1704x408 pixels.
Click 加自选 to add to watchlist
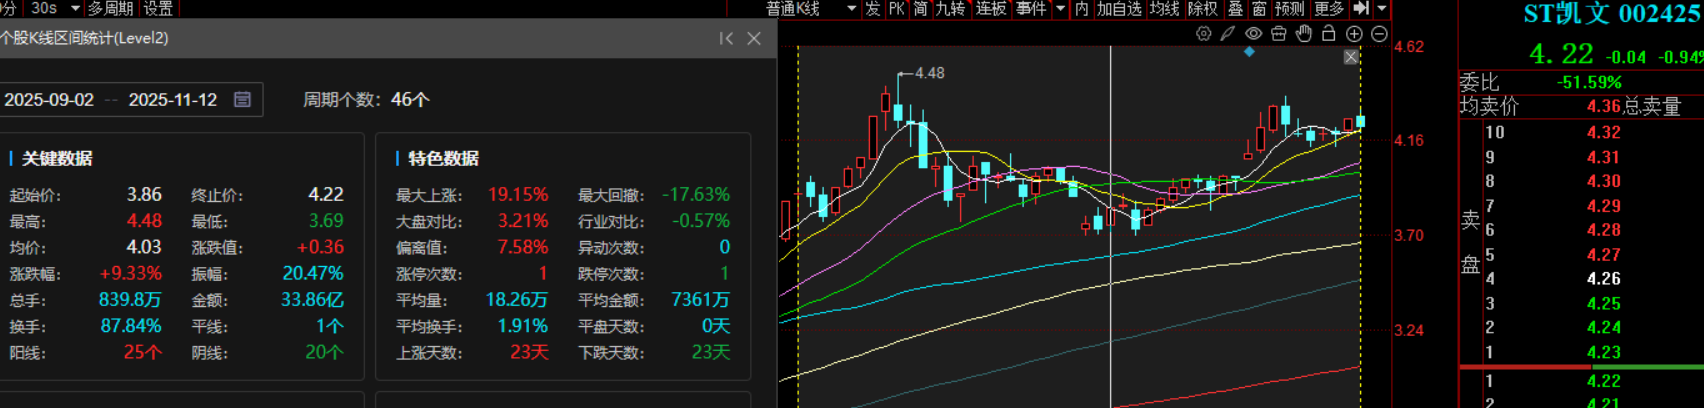coord(1119,8)
